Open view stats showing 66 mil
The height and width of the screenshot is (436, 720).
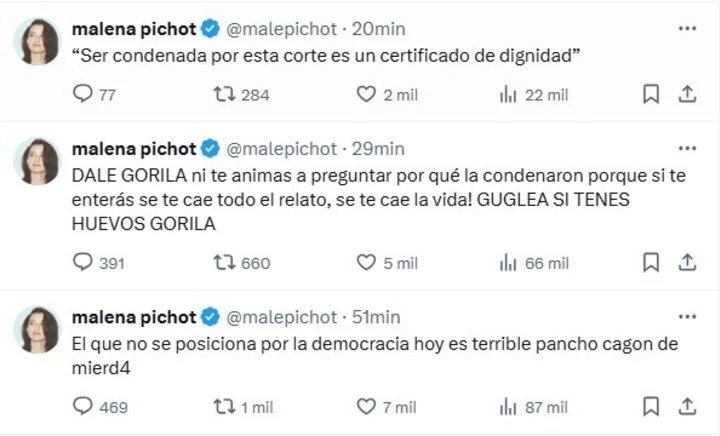(508, 263)
